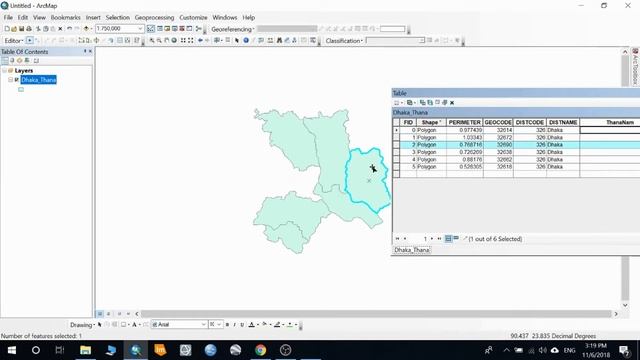Show all records in table

[448, 238]
